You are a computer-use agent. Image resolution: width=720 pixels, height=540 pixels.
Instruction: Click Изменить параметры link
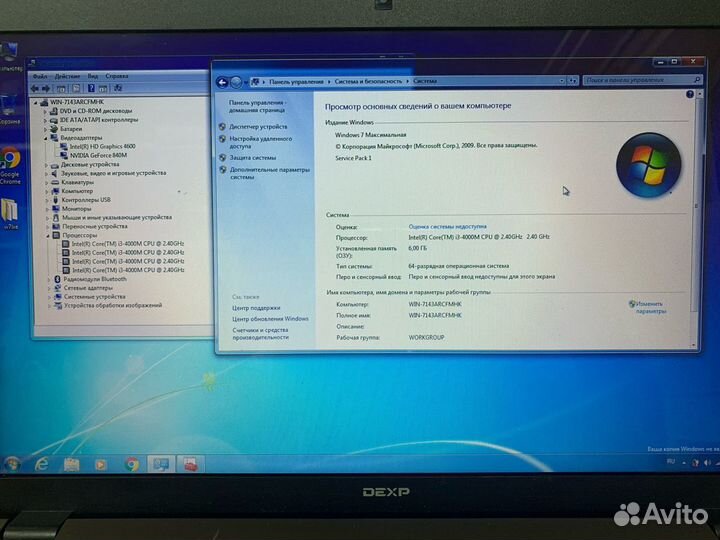pos(651,307)
